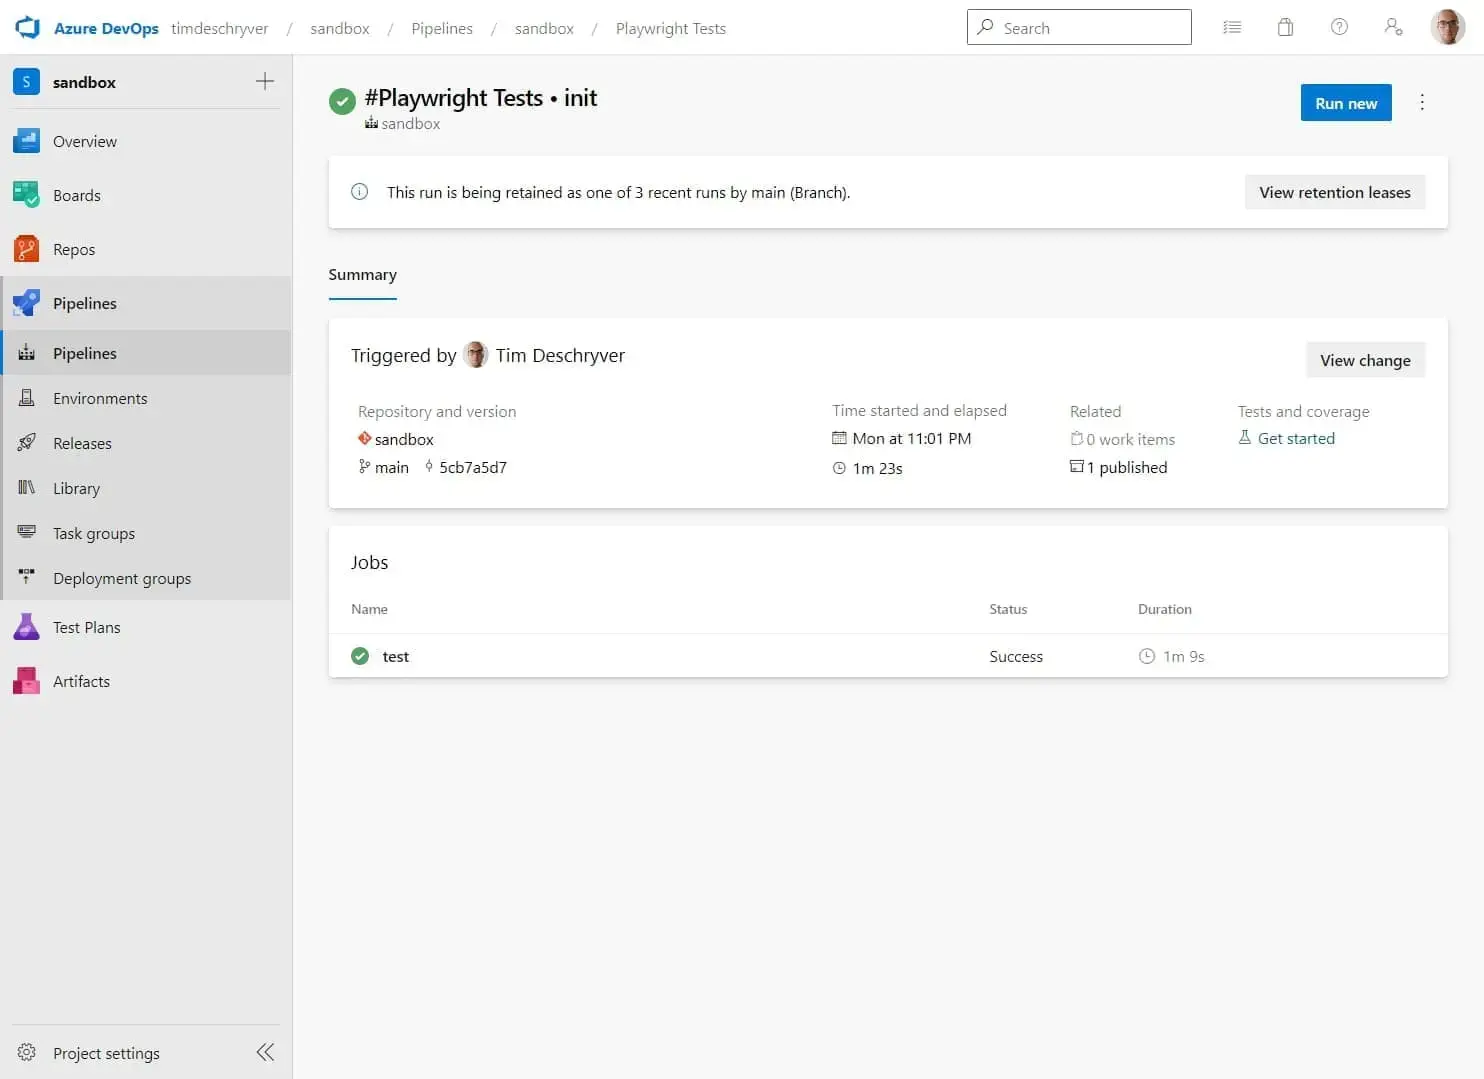Click the Pipelines breadcrumb
The height and width of the screenshot is (1079, 1484).
[442, 28]
